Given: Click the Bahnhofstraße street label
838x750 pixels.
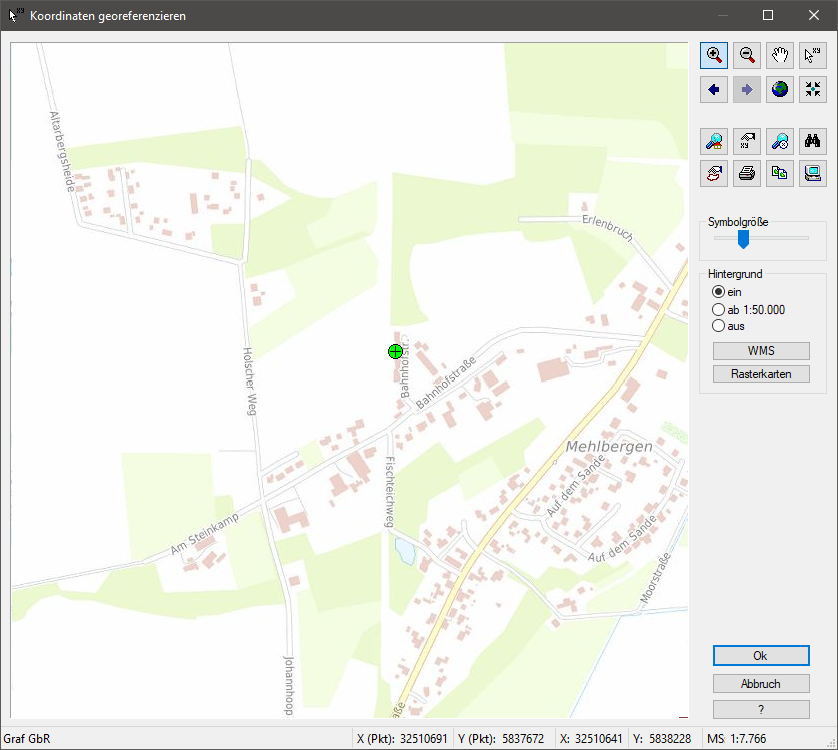Looking at the screenshot, I should (446, 383).
